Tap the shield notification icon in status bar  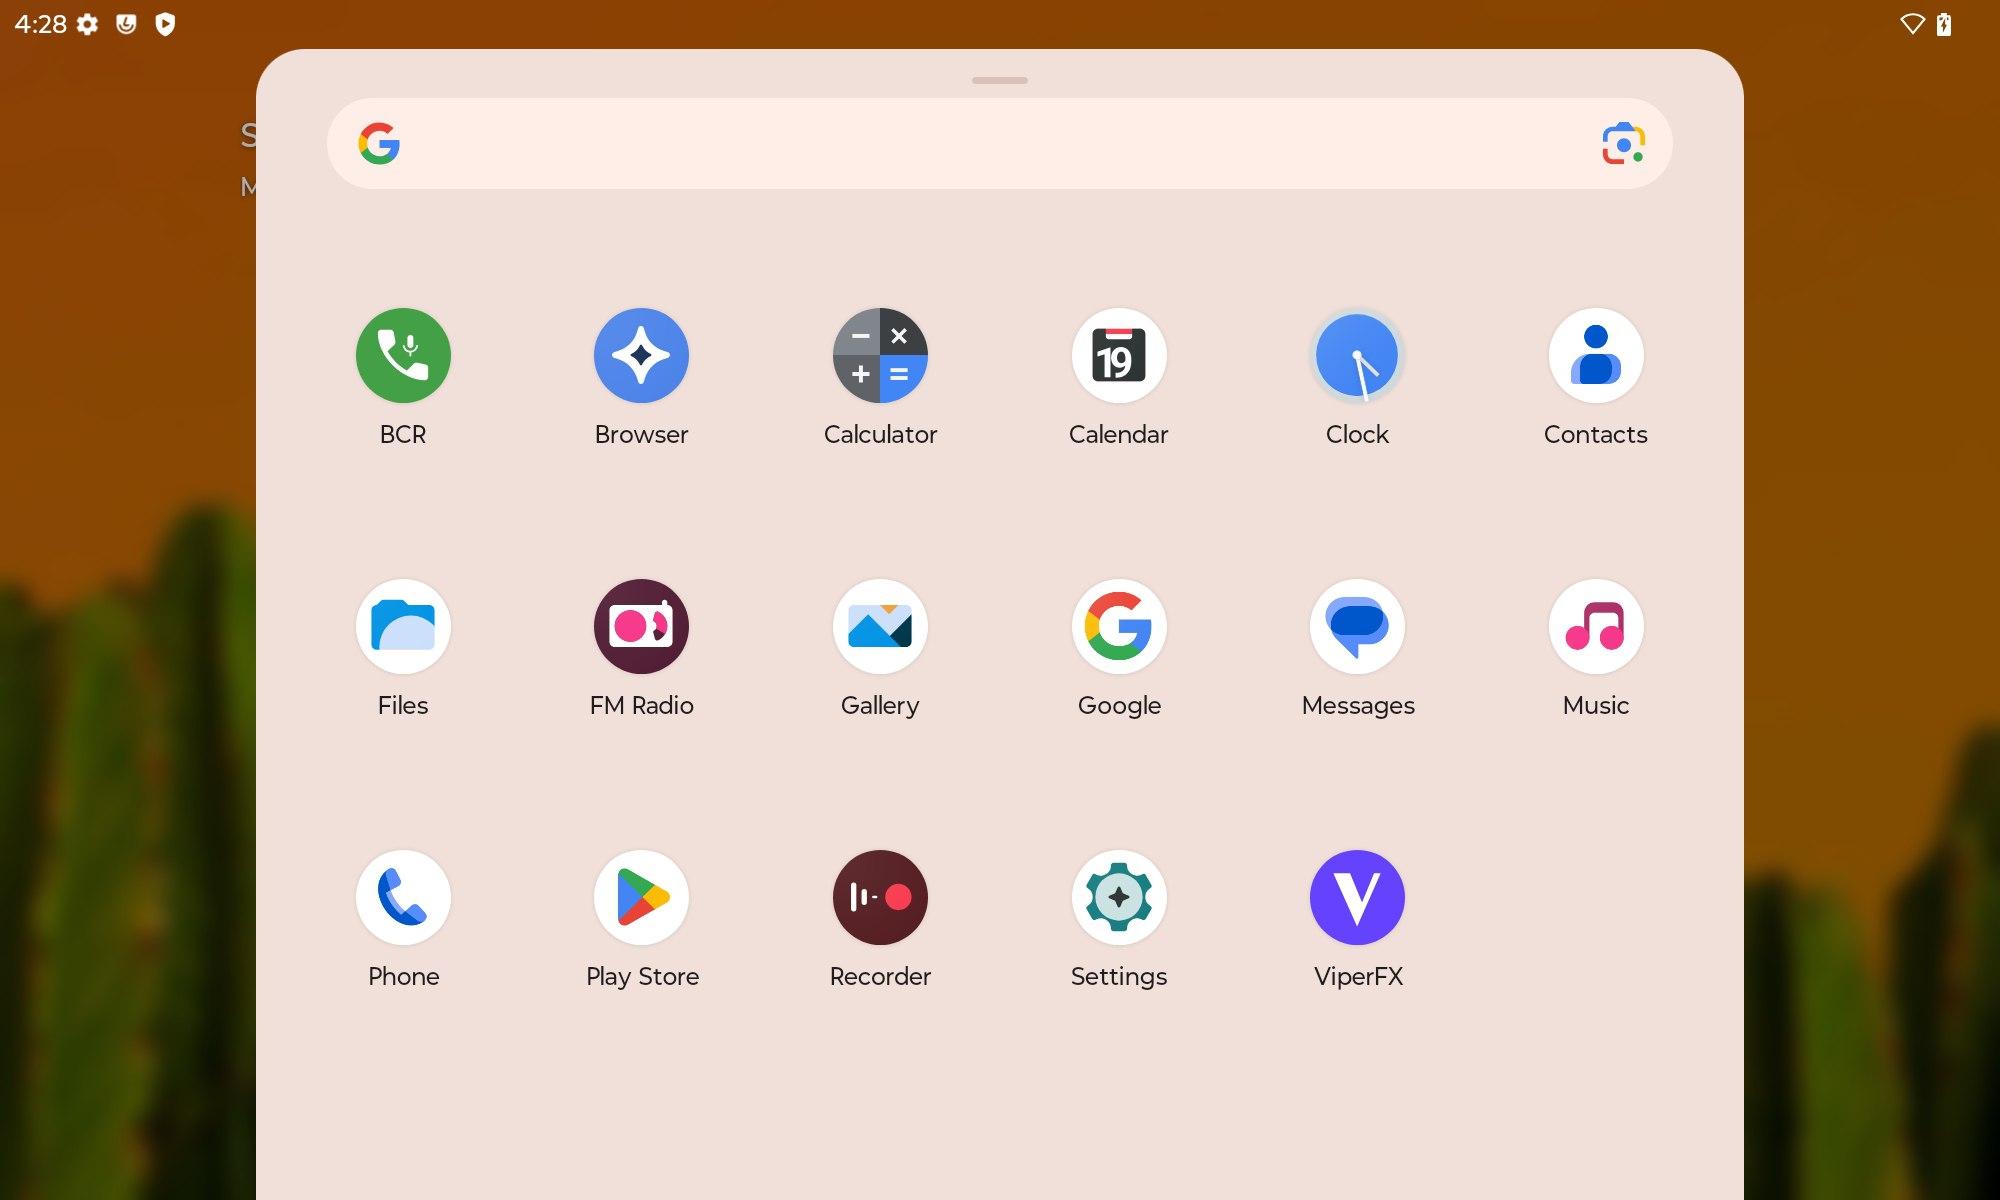(x=165, y=24)
